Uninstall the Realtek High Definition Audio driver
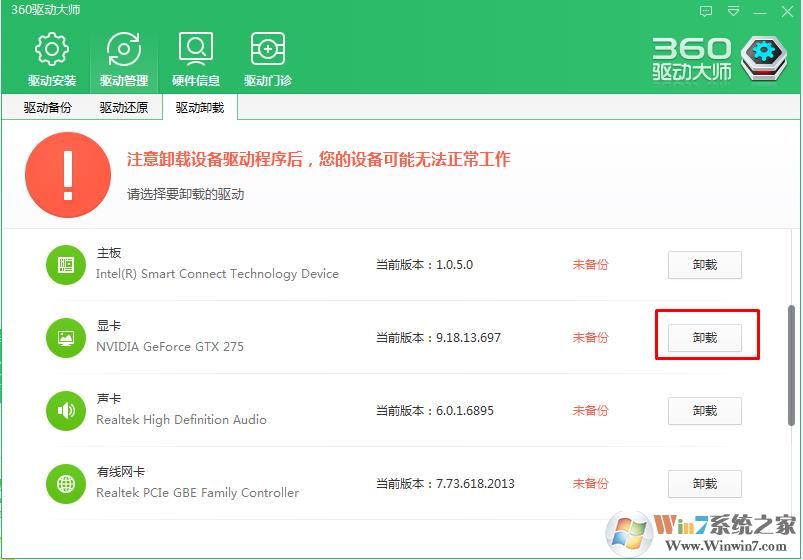Image resolution: width=803 pixels, height=560 pixels. point(705,411)
